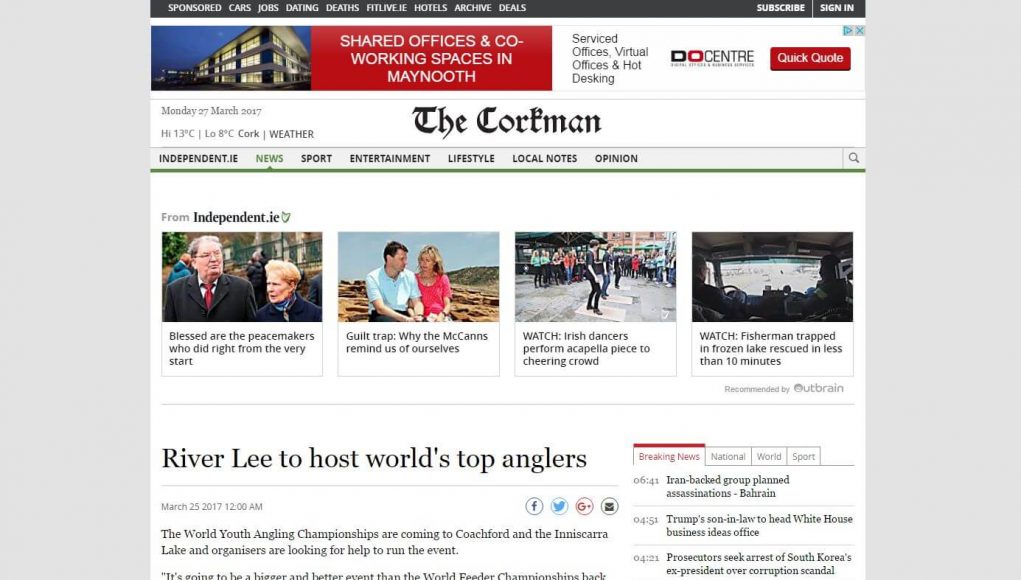
Task: Click the shared offices Maynooth ad banner
Action: (431, 58)
